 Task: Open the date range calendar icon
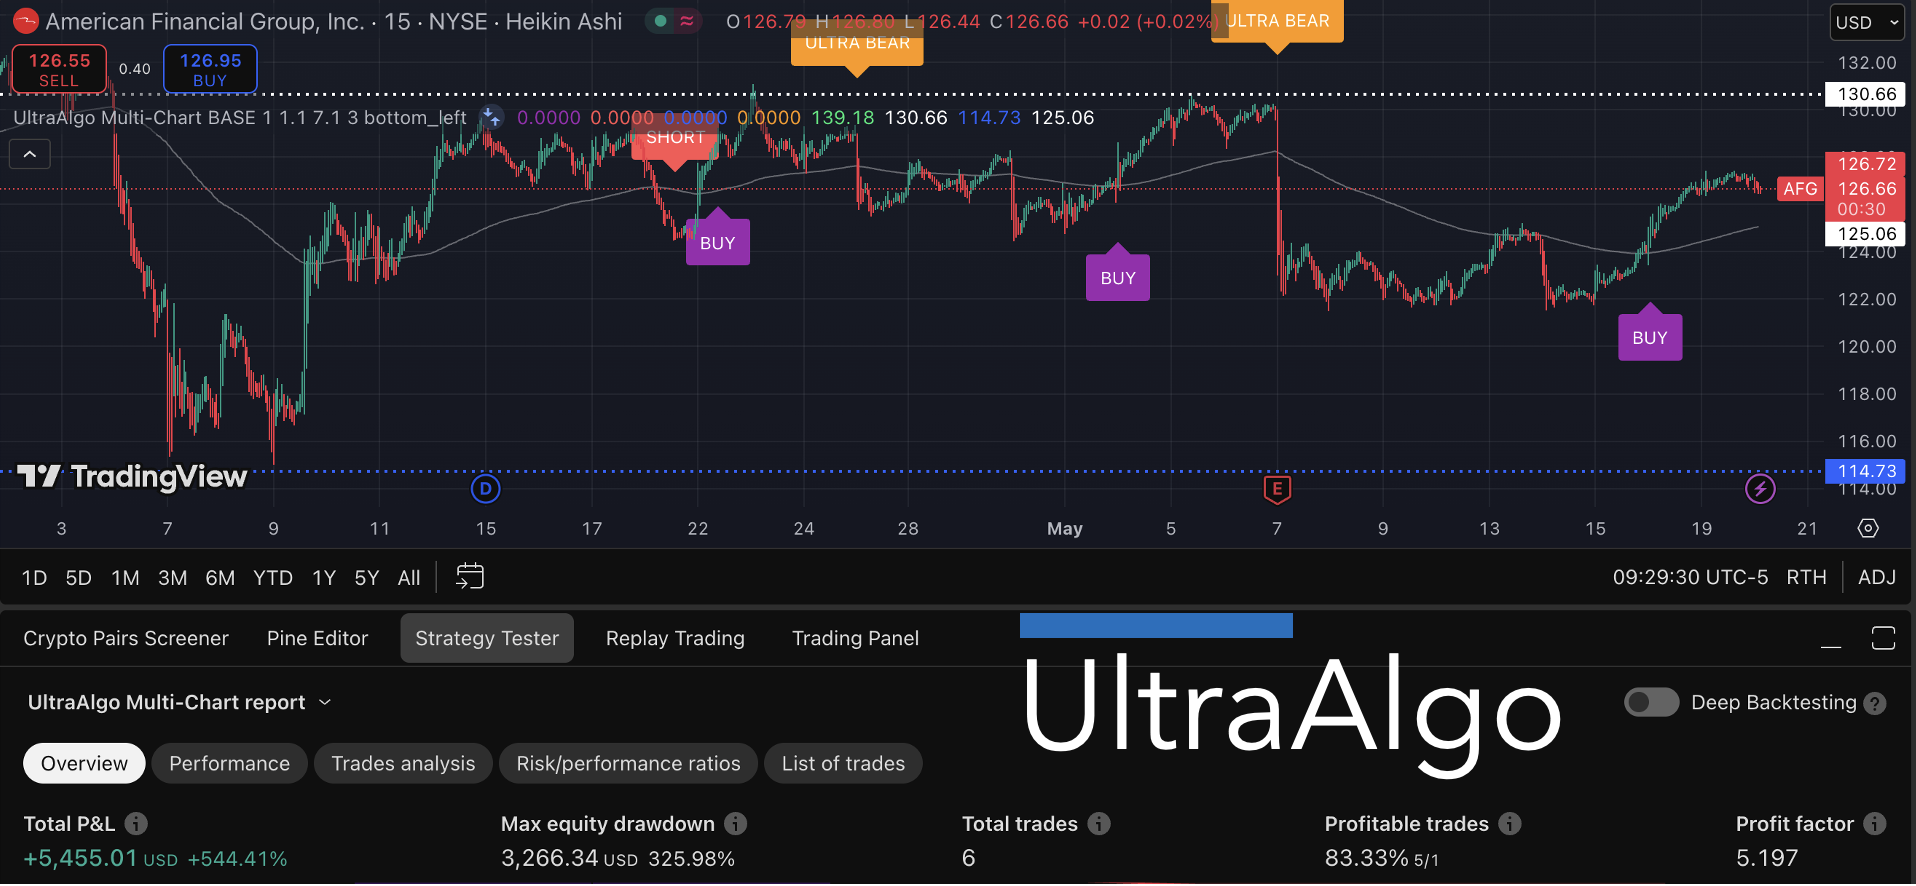click(x=470, y=577)
